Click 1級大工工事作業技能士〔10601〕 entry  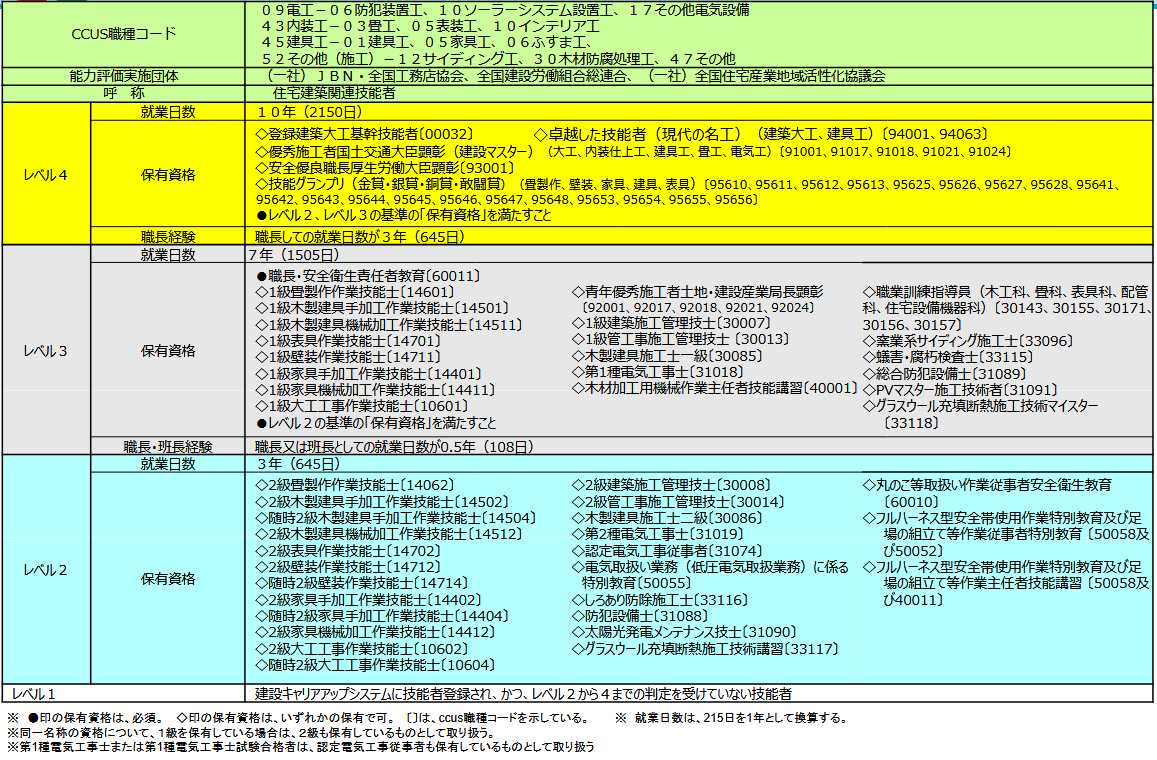pyautogui.click(x=361, y=406)
